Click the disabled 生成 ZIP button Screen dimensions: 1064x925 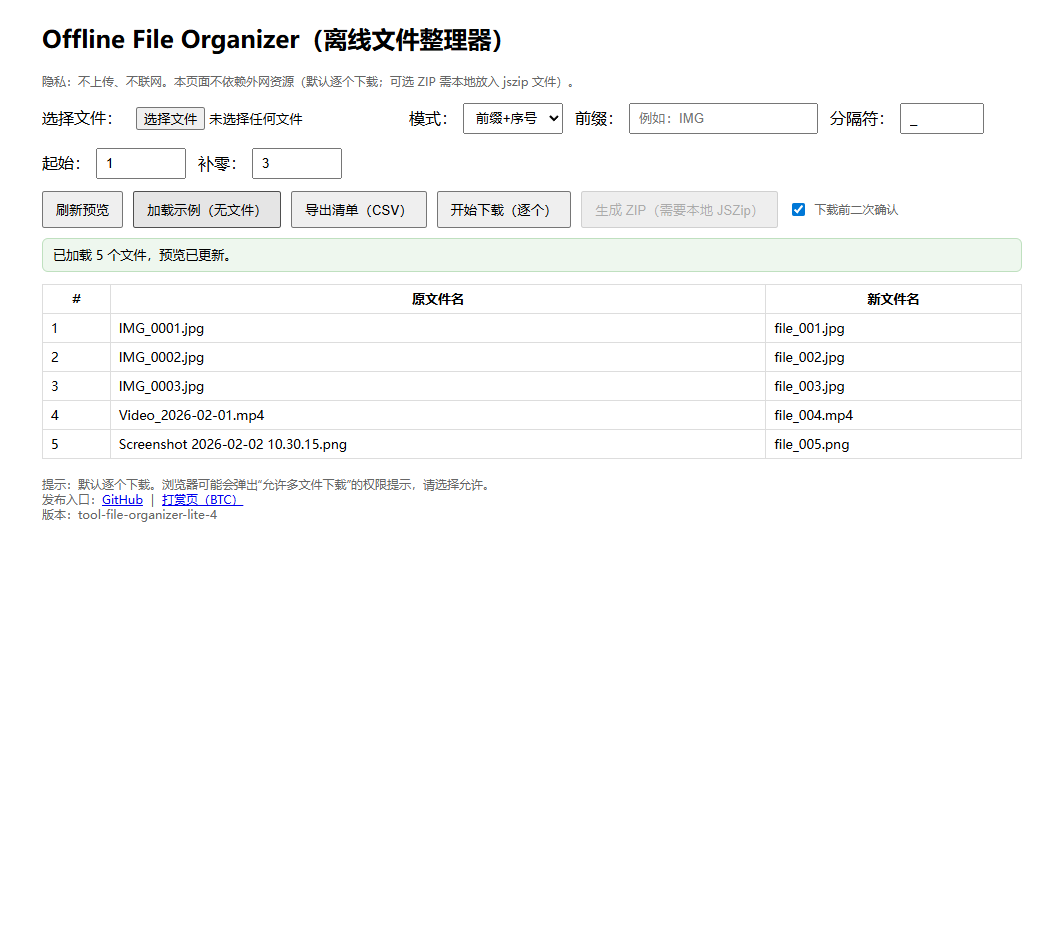tap(679, 209)
